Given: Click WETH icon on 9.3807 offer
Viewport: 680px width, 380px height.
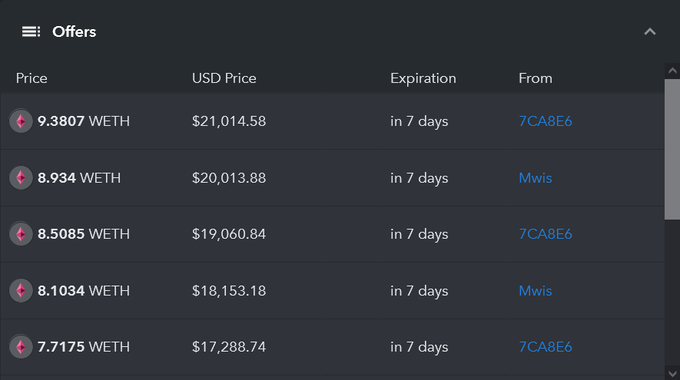Looking at the screenshot, I should click(21, 121).
